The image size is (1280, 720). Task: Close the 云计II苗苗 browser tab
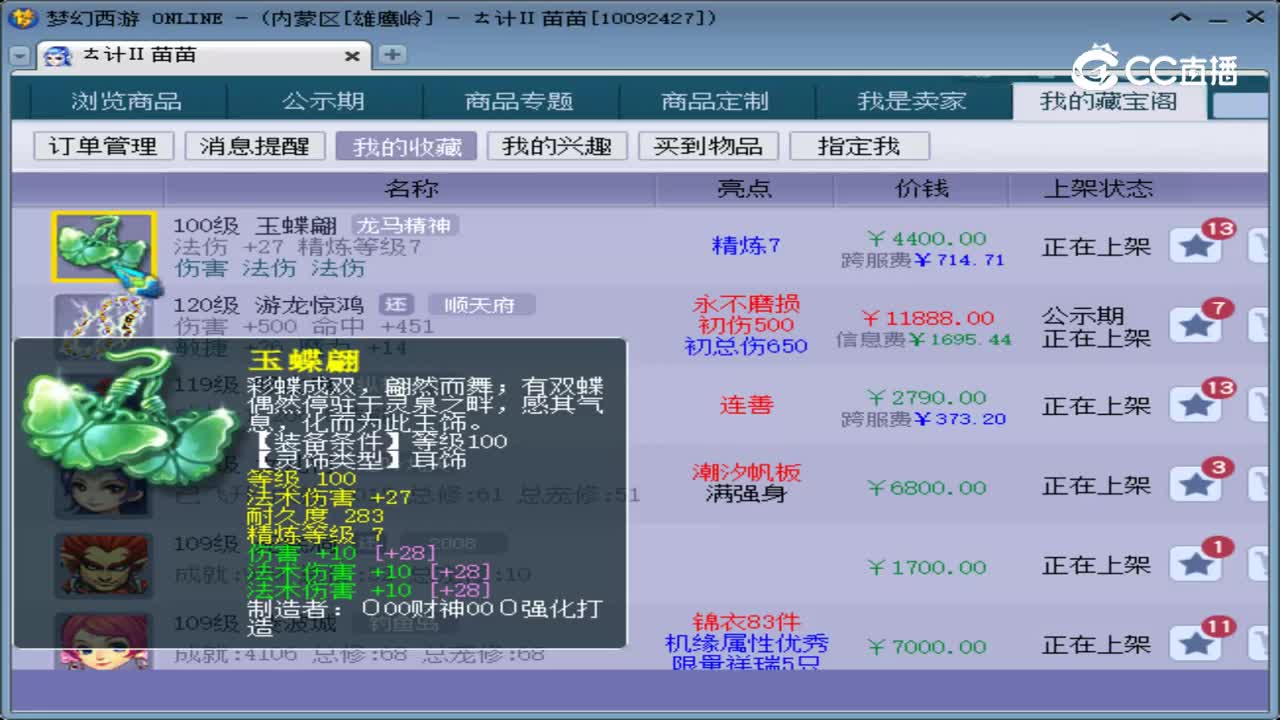[x=351, y=56]
